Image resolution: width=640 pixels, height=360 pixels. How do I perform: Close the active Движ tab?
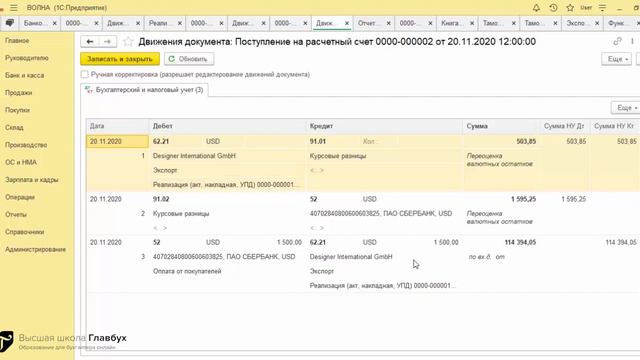pos(347,23)
